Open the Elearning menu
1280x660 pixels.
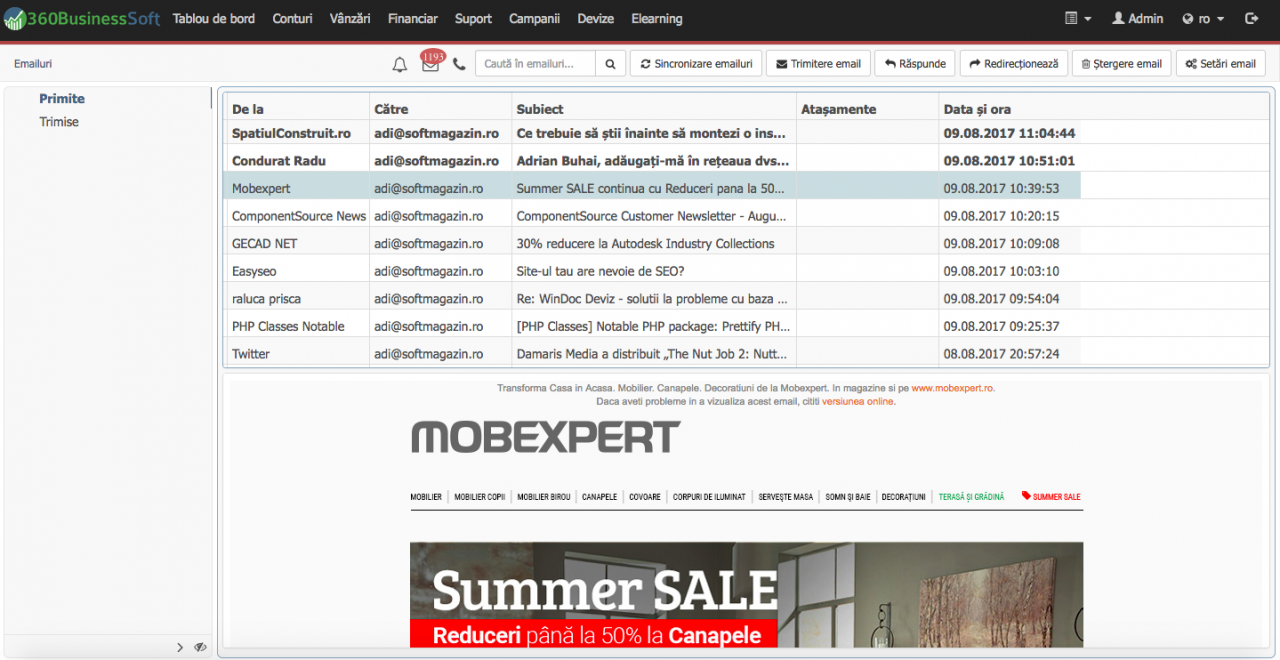click(x=657, y=19)
